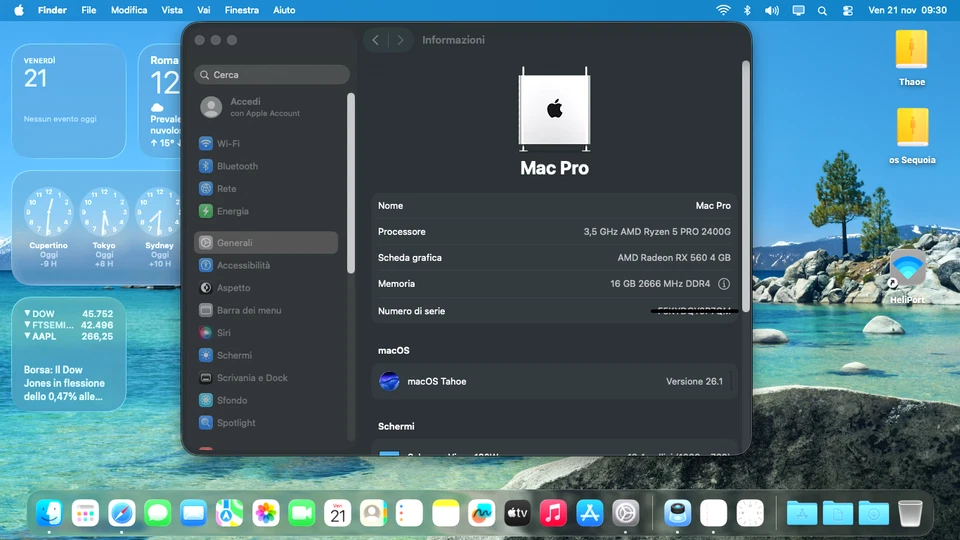The image size is (960, 540).
Task: Open the File menu
Action: (x=89, y=10)
